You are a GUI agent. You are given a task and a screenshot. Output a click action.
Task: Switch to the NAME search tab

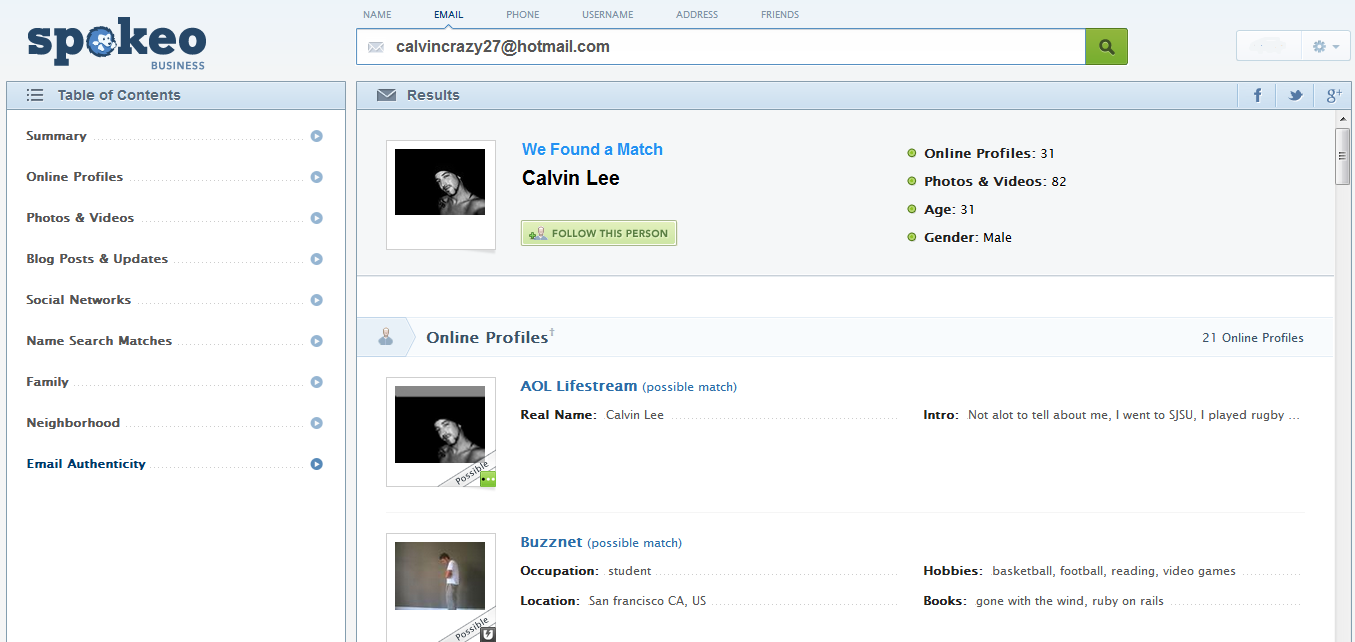377,15
